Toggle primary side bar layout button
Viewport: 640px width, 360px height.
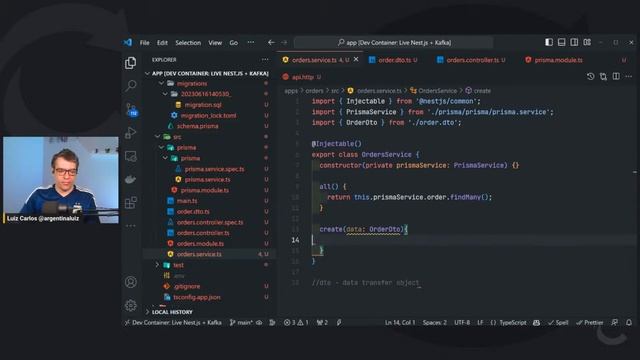pos(549,42)
